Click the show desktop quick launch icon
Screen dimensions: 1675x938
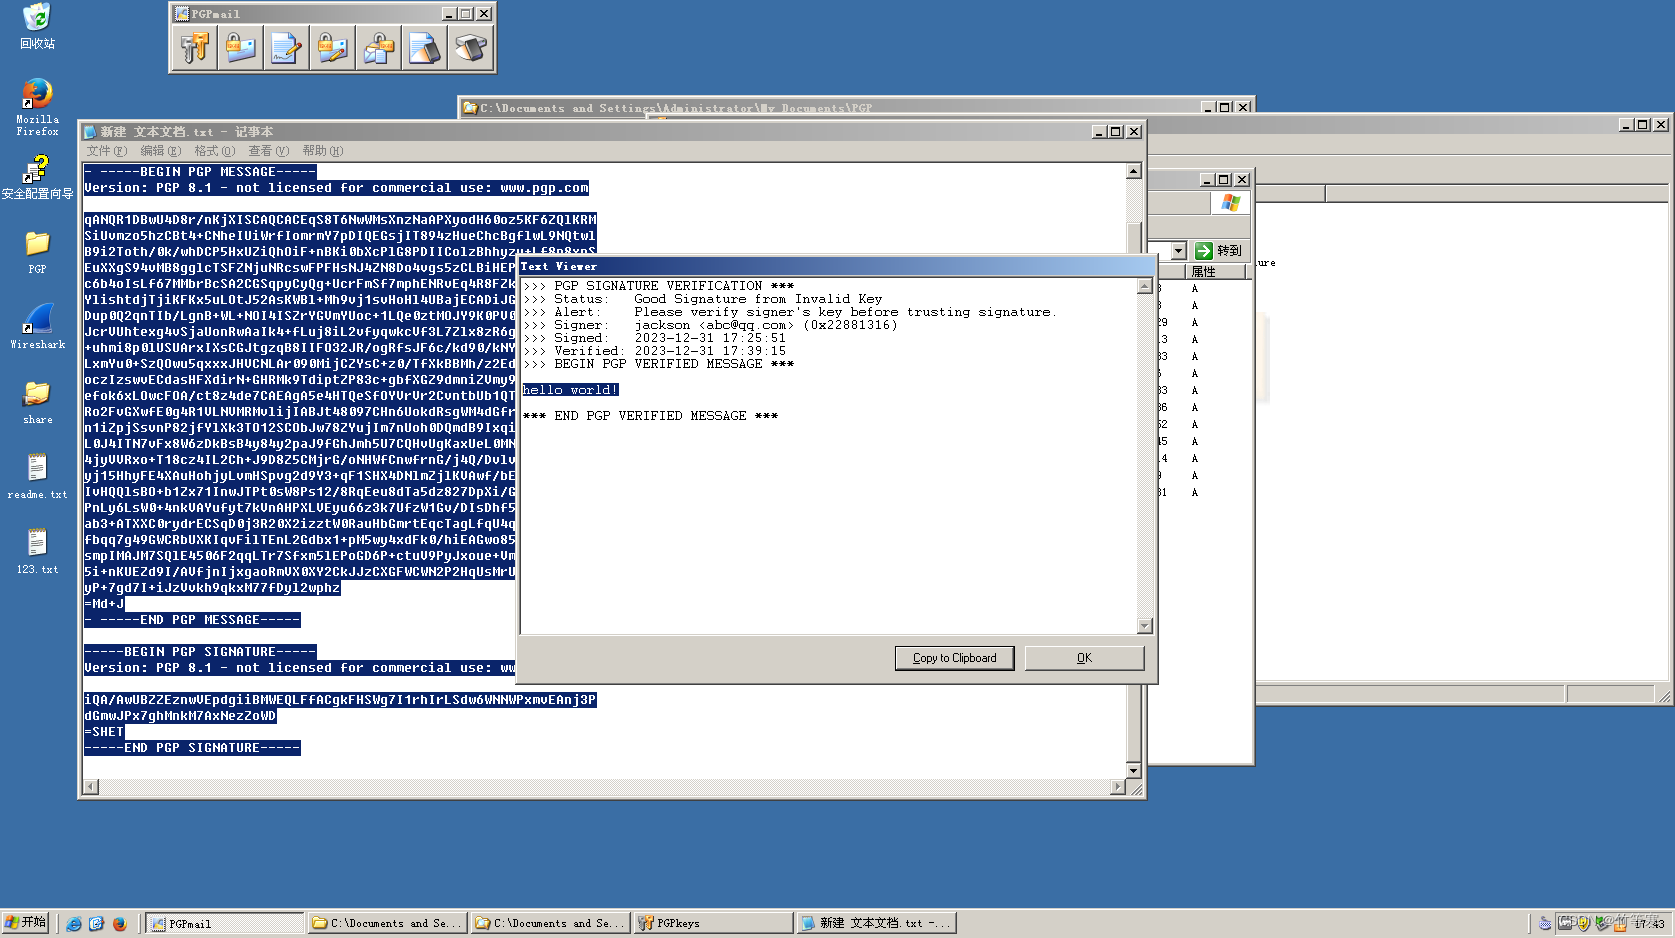97,923
